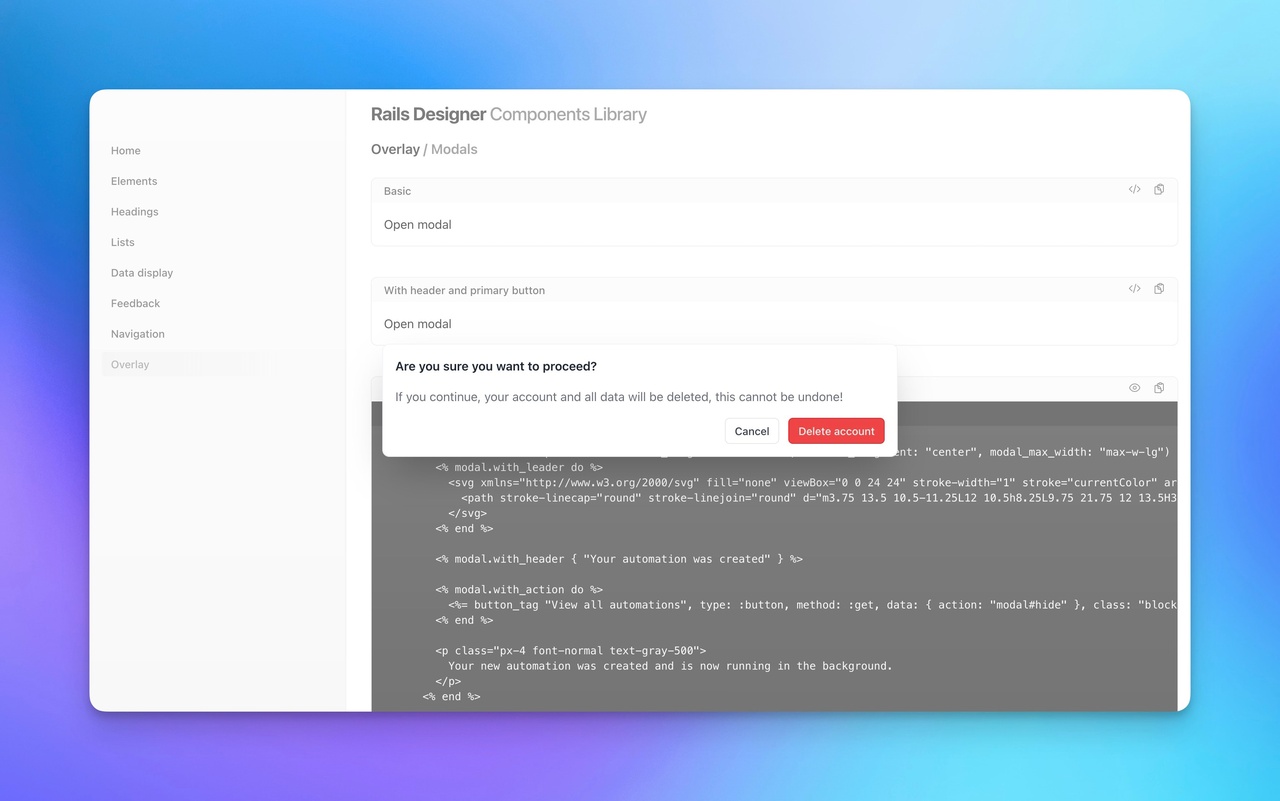Cancel the account deletion confirmation
The height and width of the screenshot is (801, 1280).
click(x=751, y=431)
